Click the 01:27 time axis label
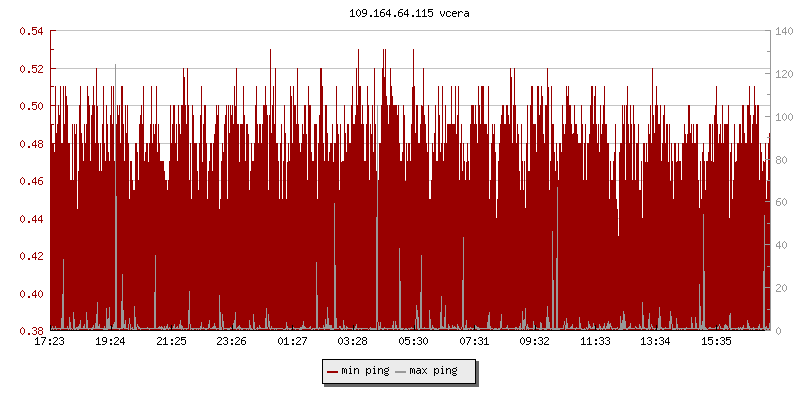The height and width of the screenshot is (400, 800). tap(292, 342)
